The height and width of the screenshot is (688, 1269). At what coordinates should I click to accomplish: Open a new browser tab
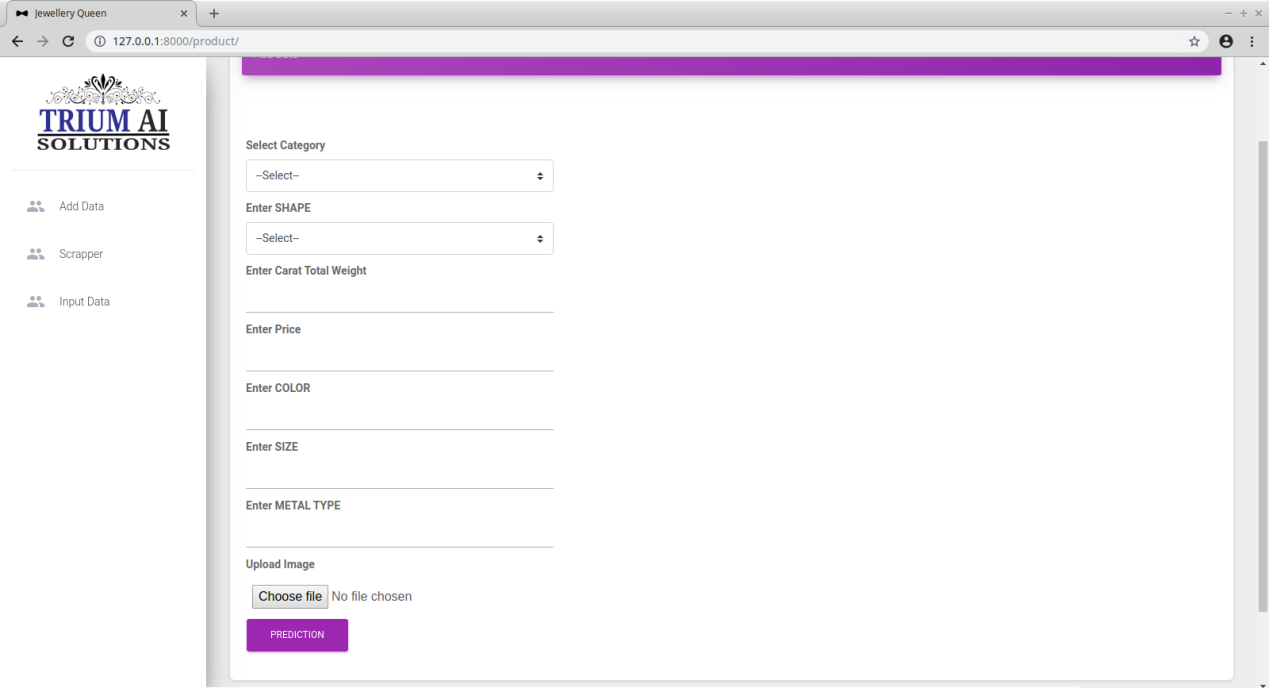tap(214, 13)
